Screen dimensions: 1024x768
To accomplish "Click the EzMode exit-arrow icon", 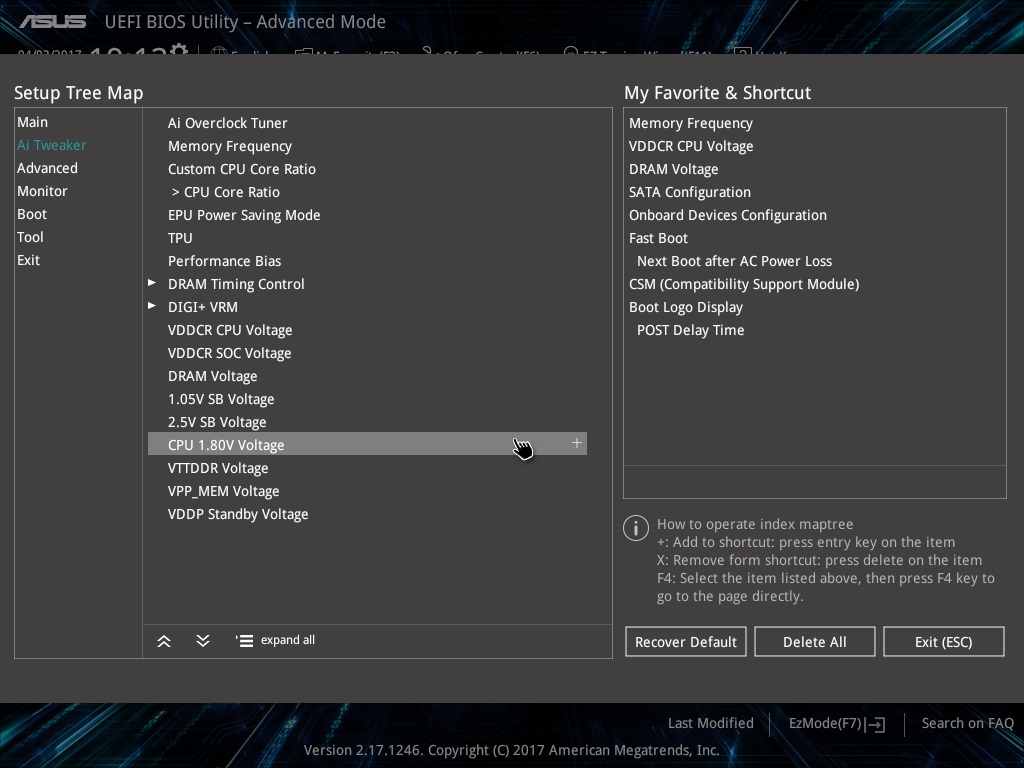I will pyautogui.click(x=876, y=724).
